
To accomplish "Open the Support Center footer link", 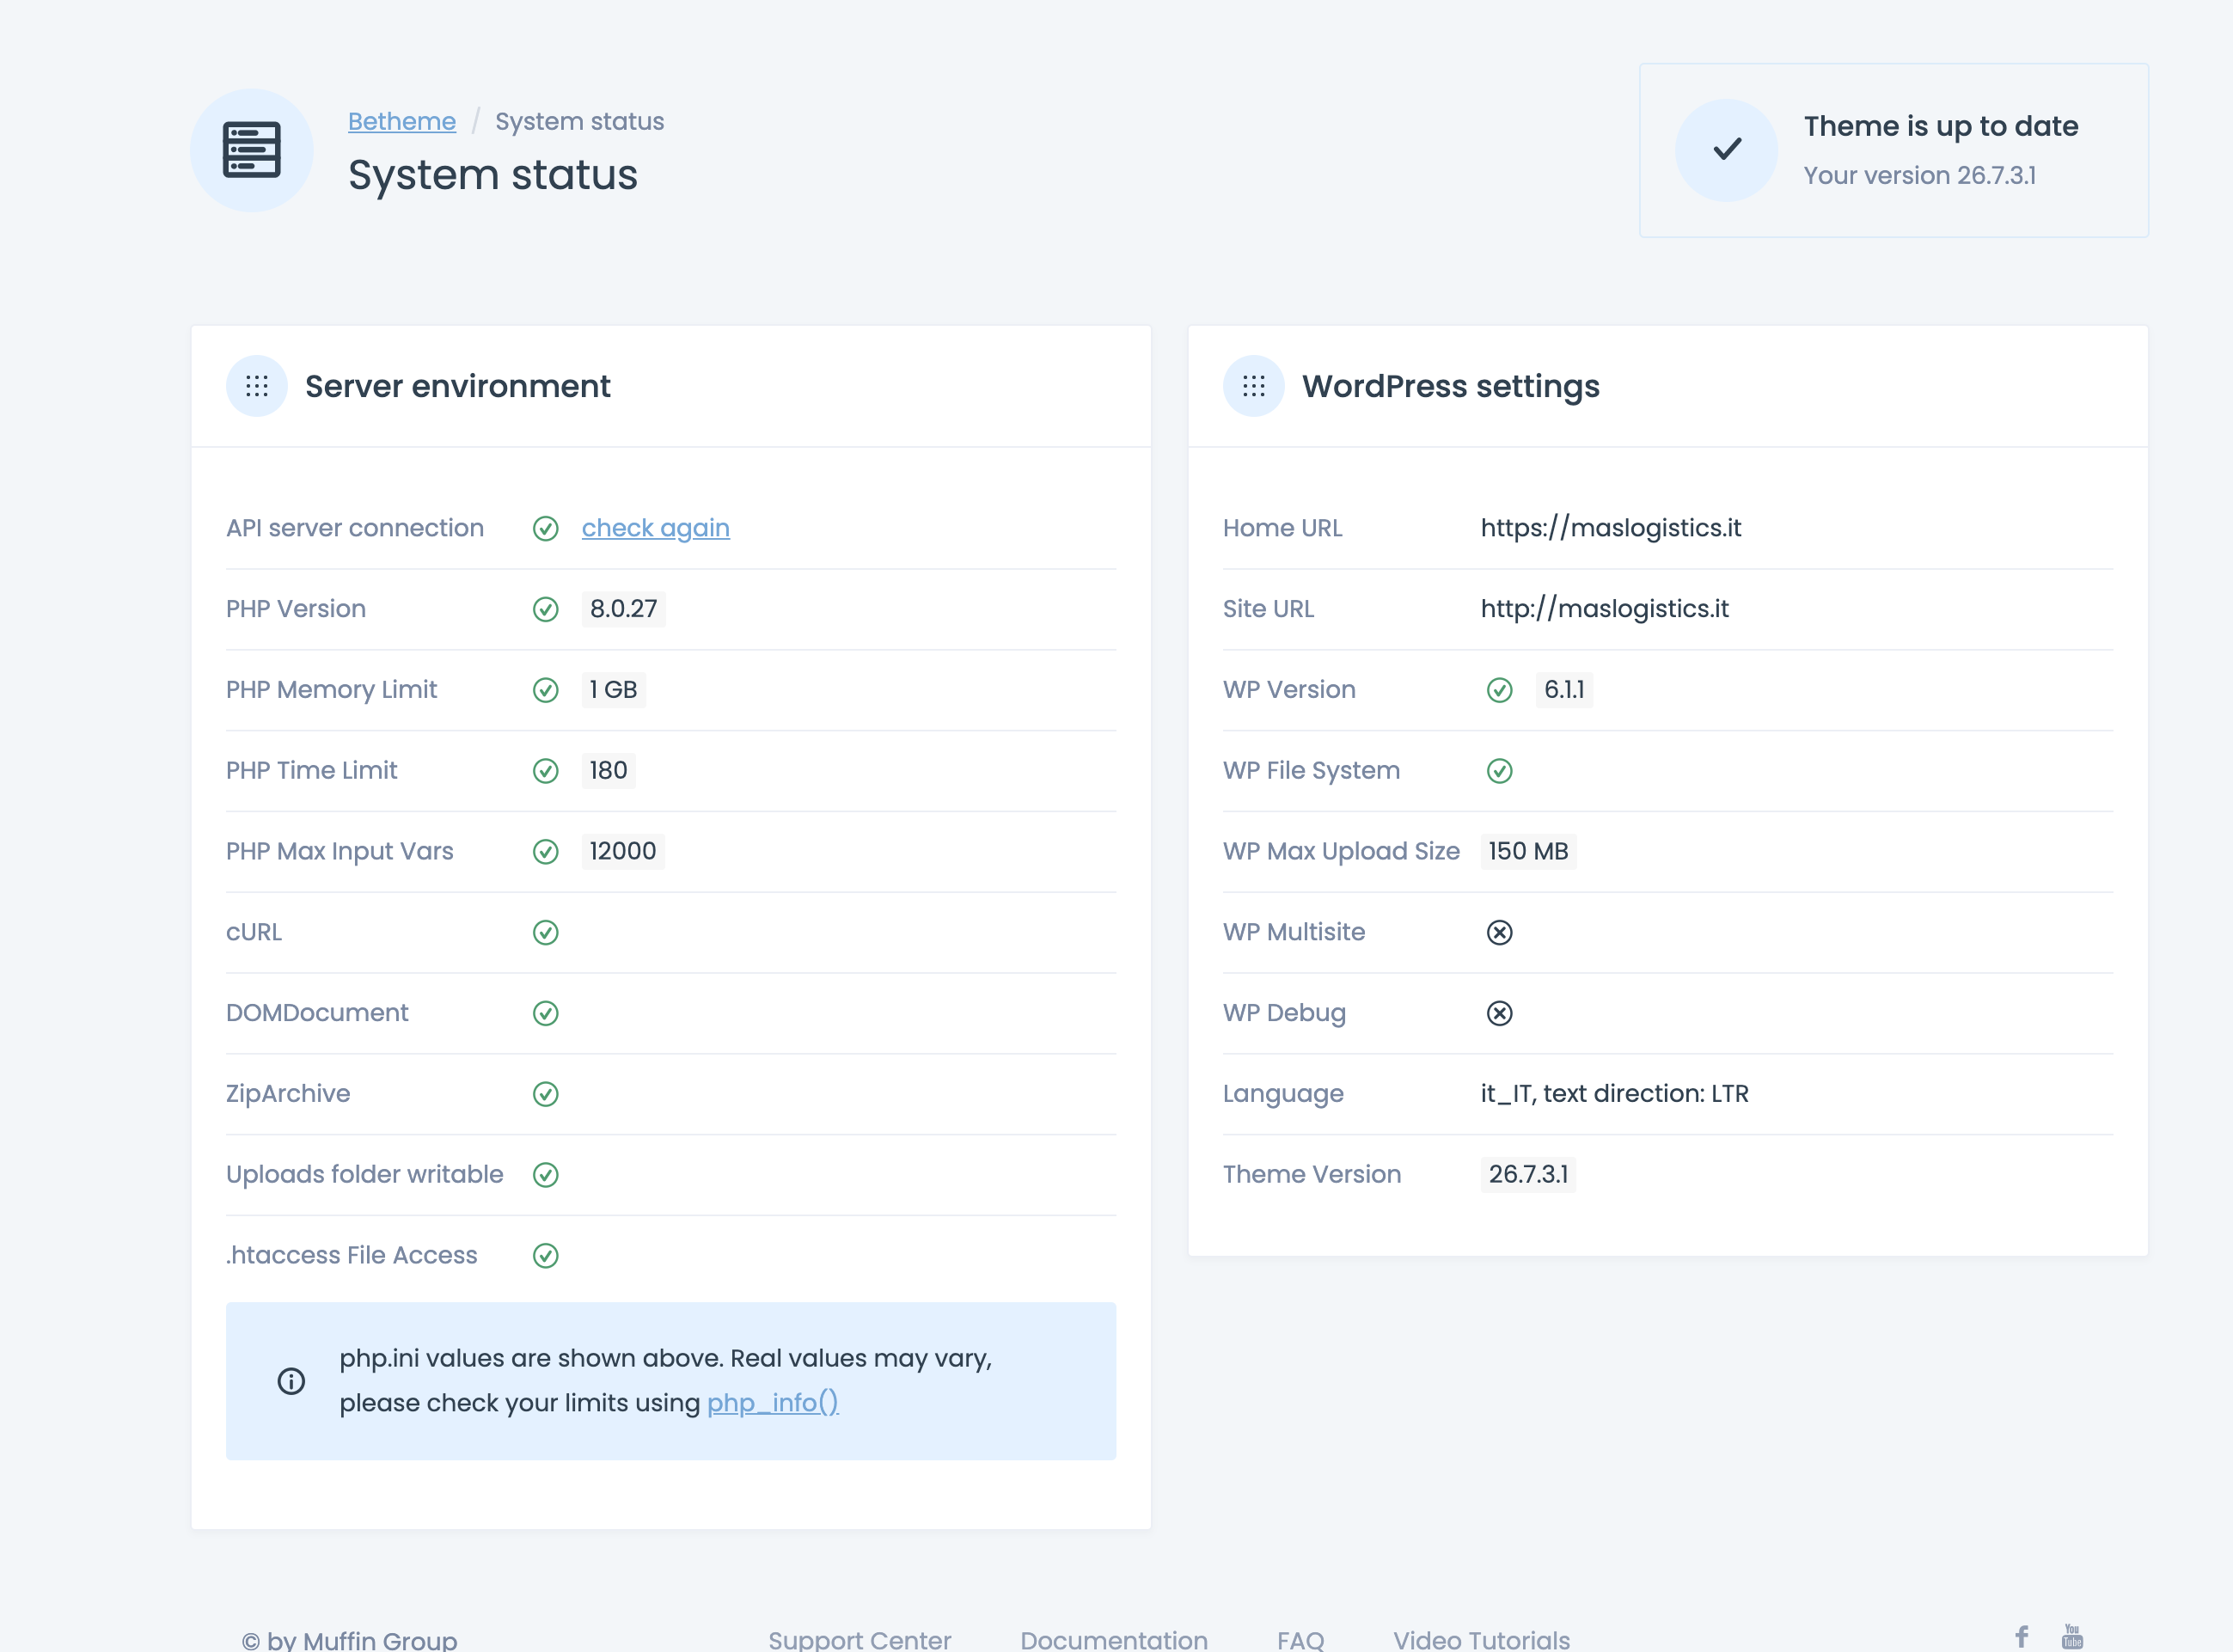I will point(859,1640).
